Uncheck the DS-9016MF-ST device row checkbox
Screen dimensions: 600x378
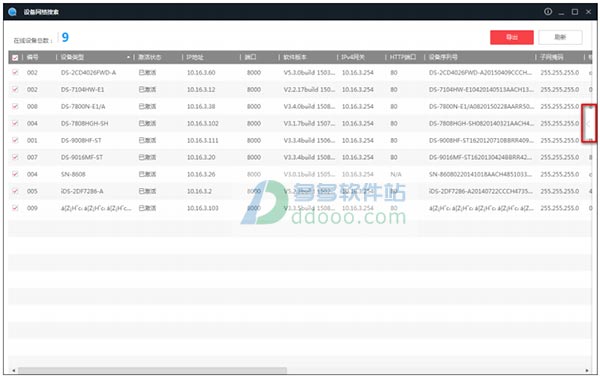point(15,157)
